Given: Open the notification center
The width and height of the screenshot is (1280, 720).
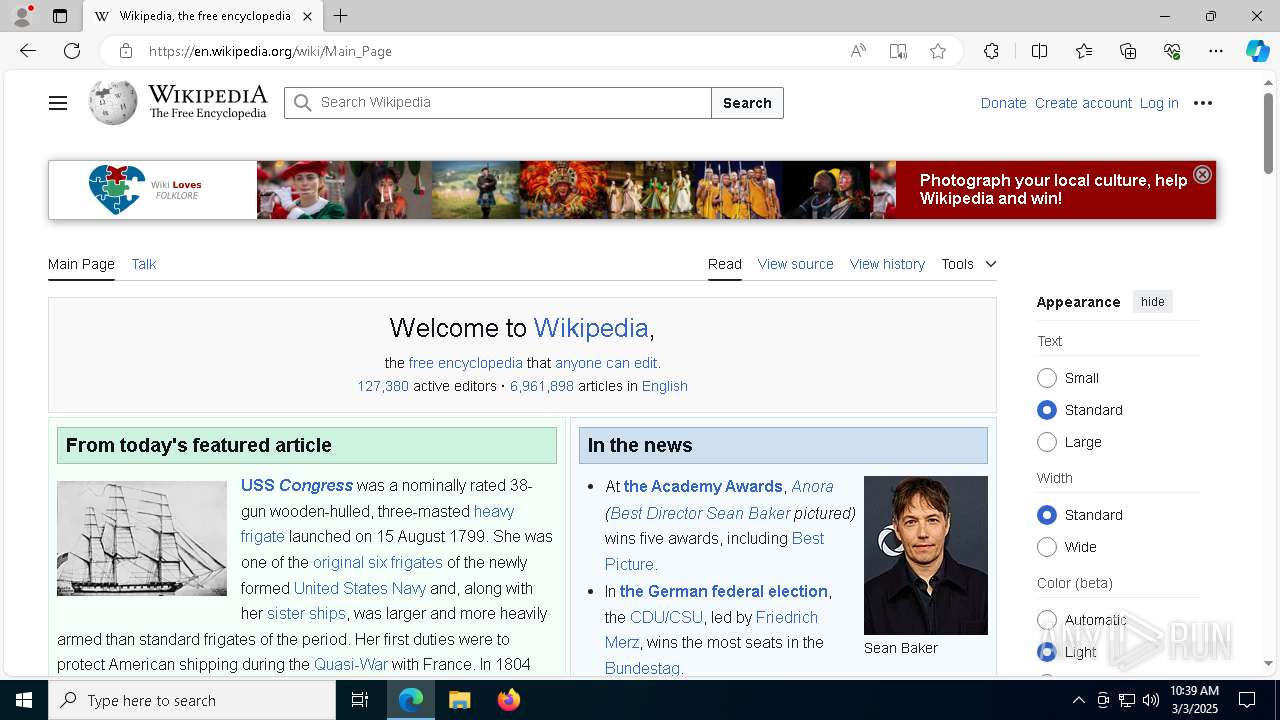Looking at the screenshot, I should [x=1248, y=700].
